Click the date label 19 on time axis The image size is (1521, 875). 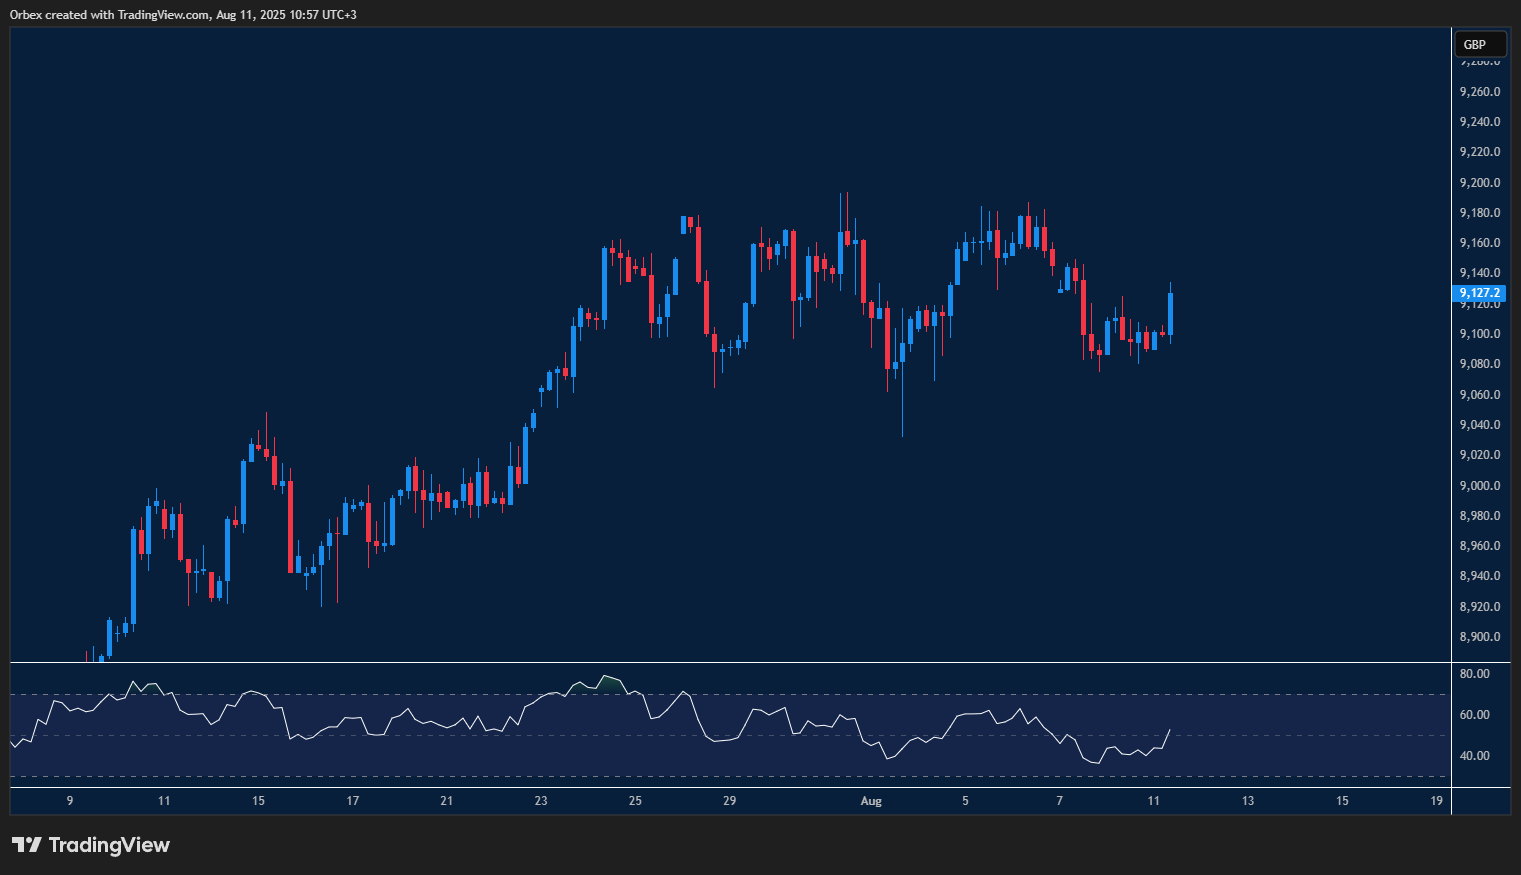[x=1437, y=801]
